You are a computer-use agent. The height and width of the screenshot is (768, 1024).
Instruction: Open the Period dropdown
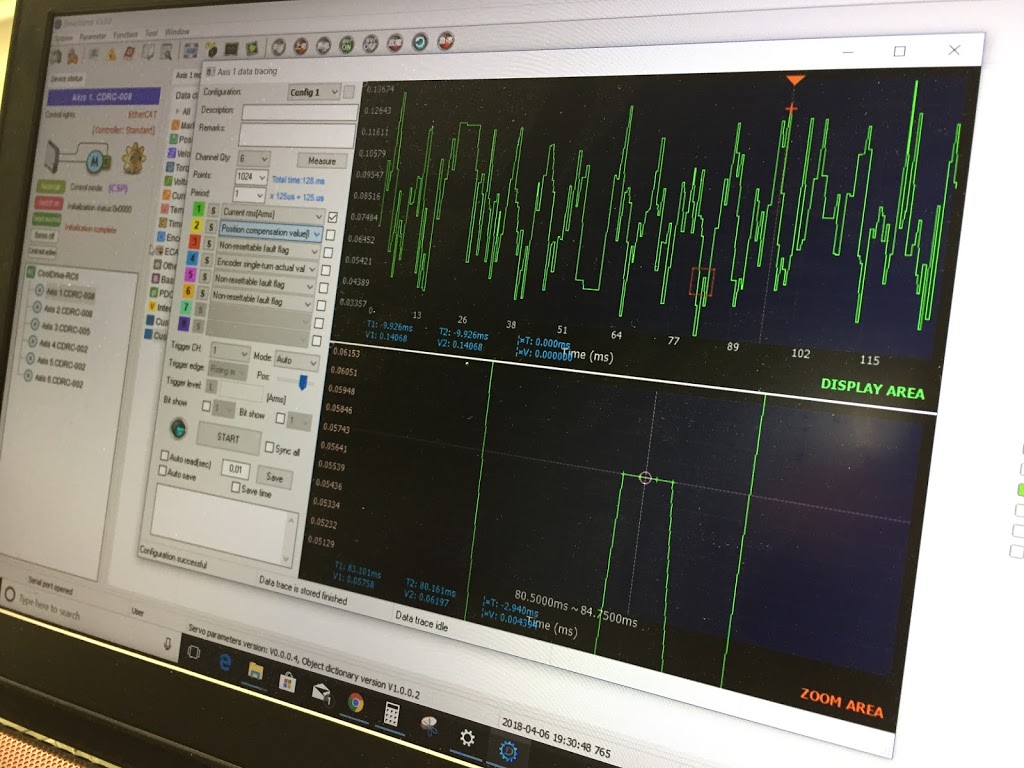click(249, 195)
